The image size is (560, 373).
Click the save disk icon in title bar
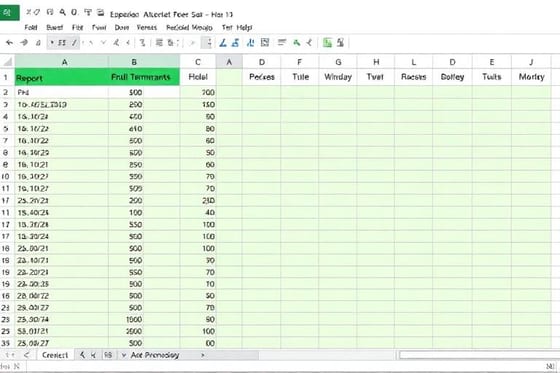(x=50, y=13)
